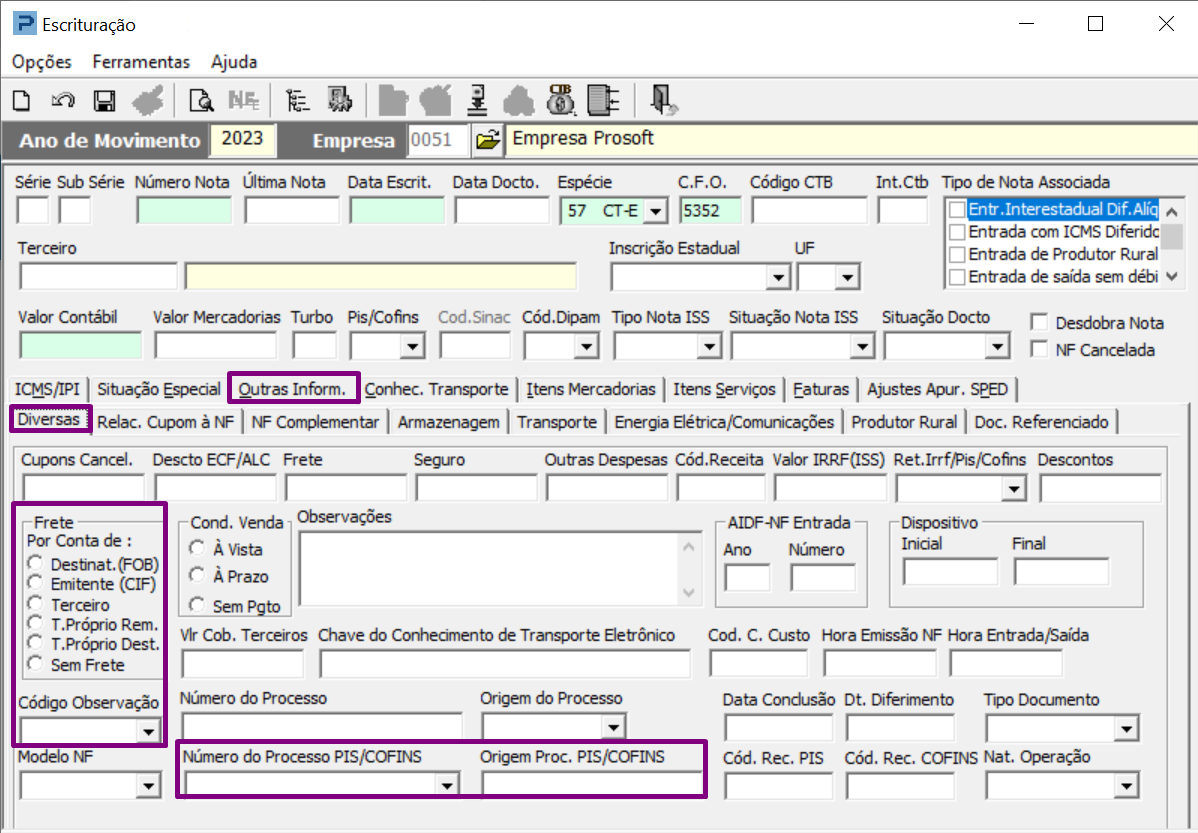Viewport: 1198px width, 833px height.
Task: Click the new blank document icon
Action: (22, 100)
